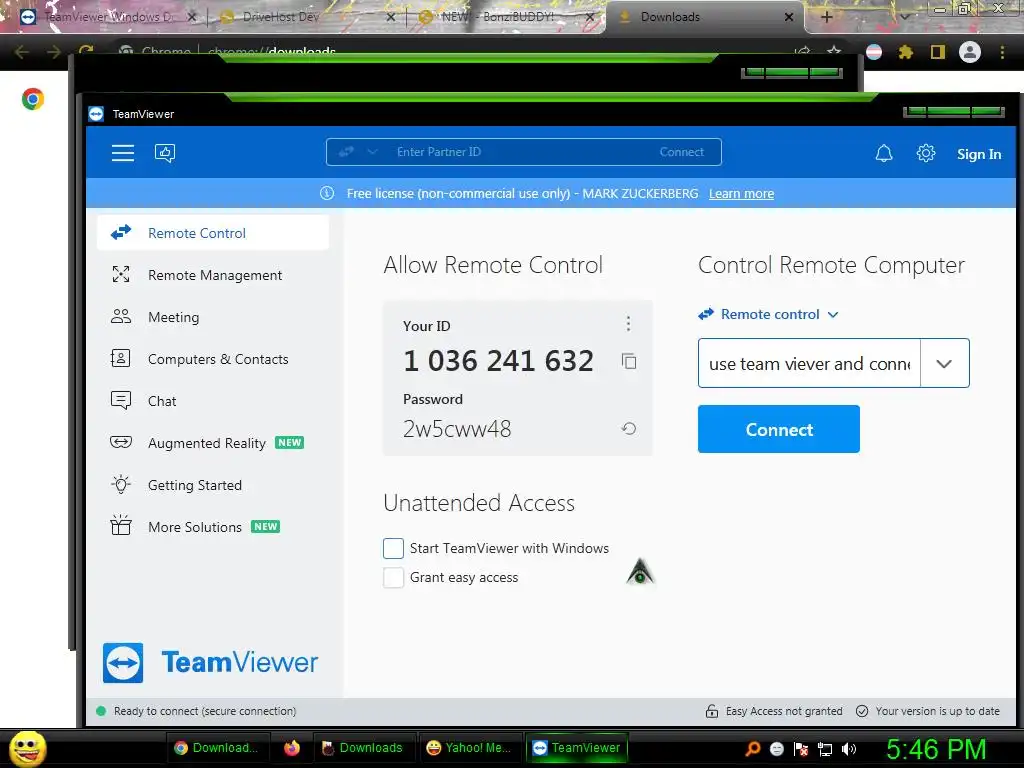Click Sign In in the header
1024x768 pixels.
pos(979,154)
